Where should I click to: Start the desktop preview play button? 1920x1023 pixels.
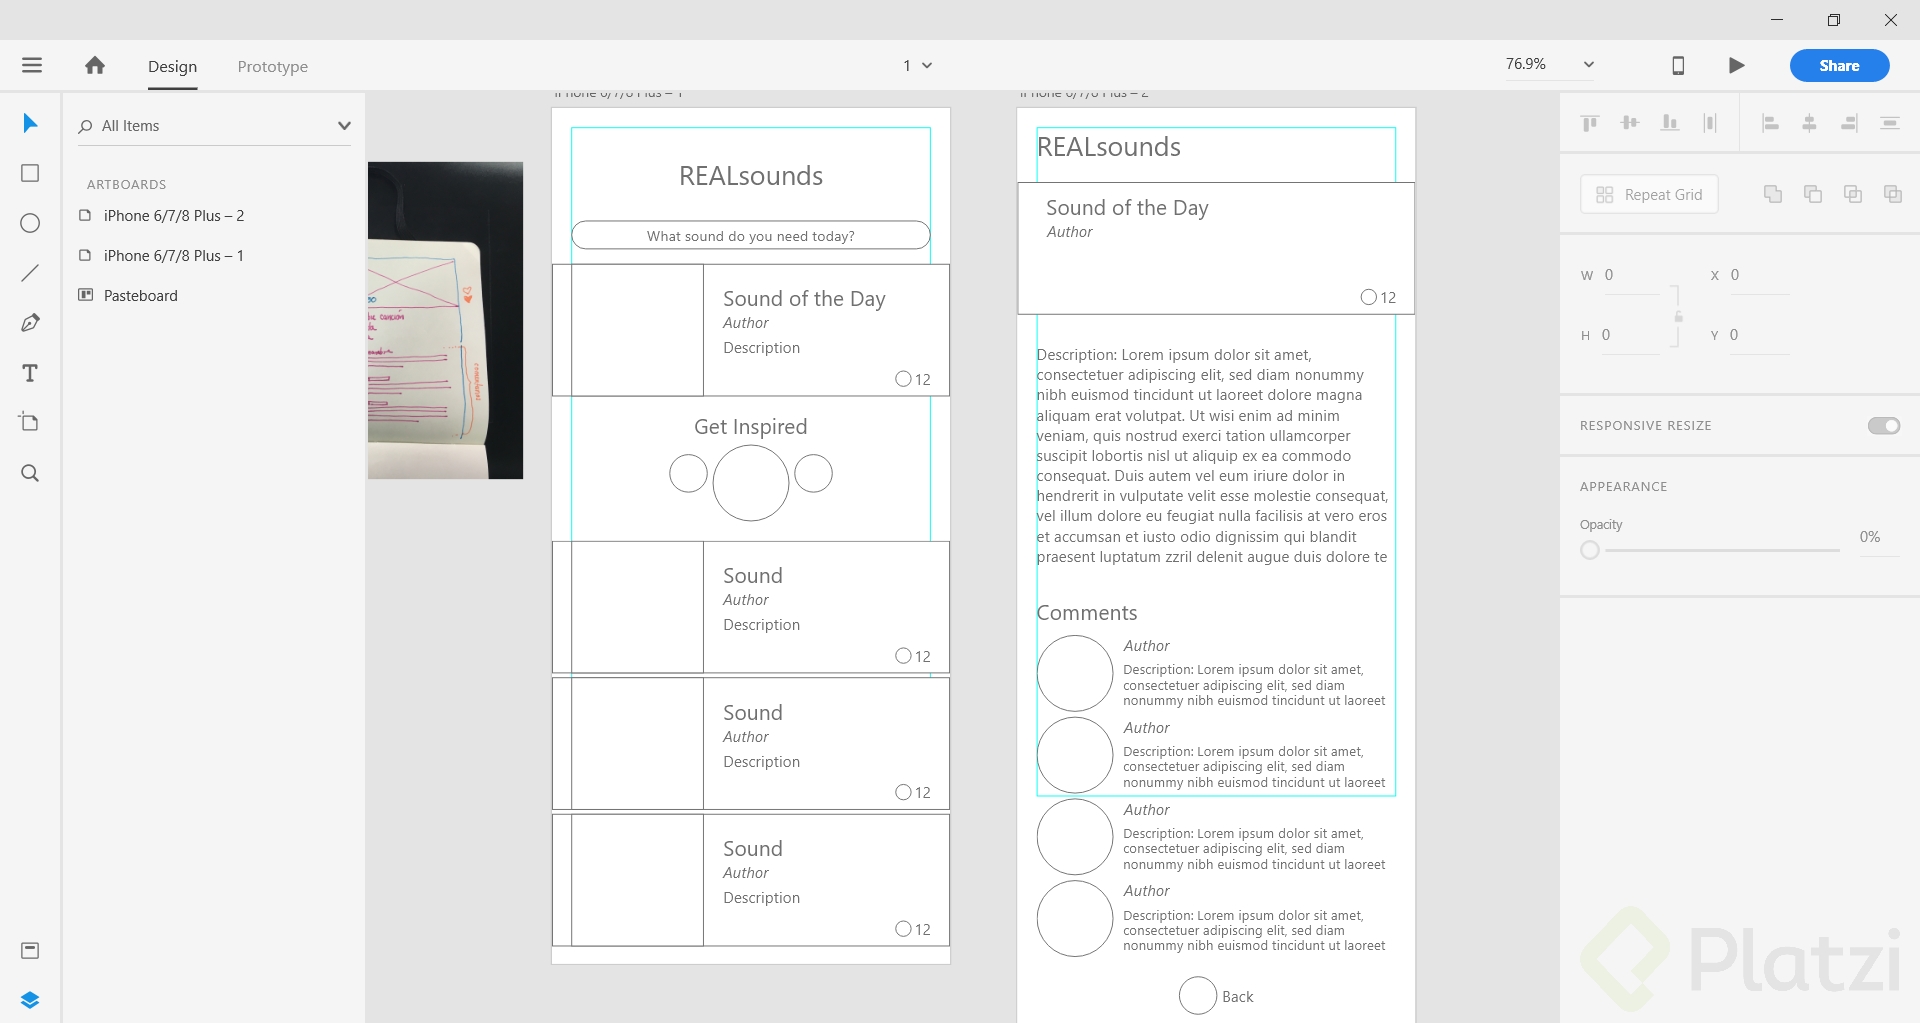coord(1737,65)
